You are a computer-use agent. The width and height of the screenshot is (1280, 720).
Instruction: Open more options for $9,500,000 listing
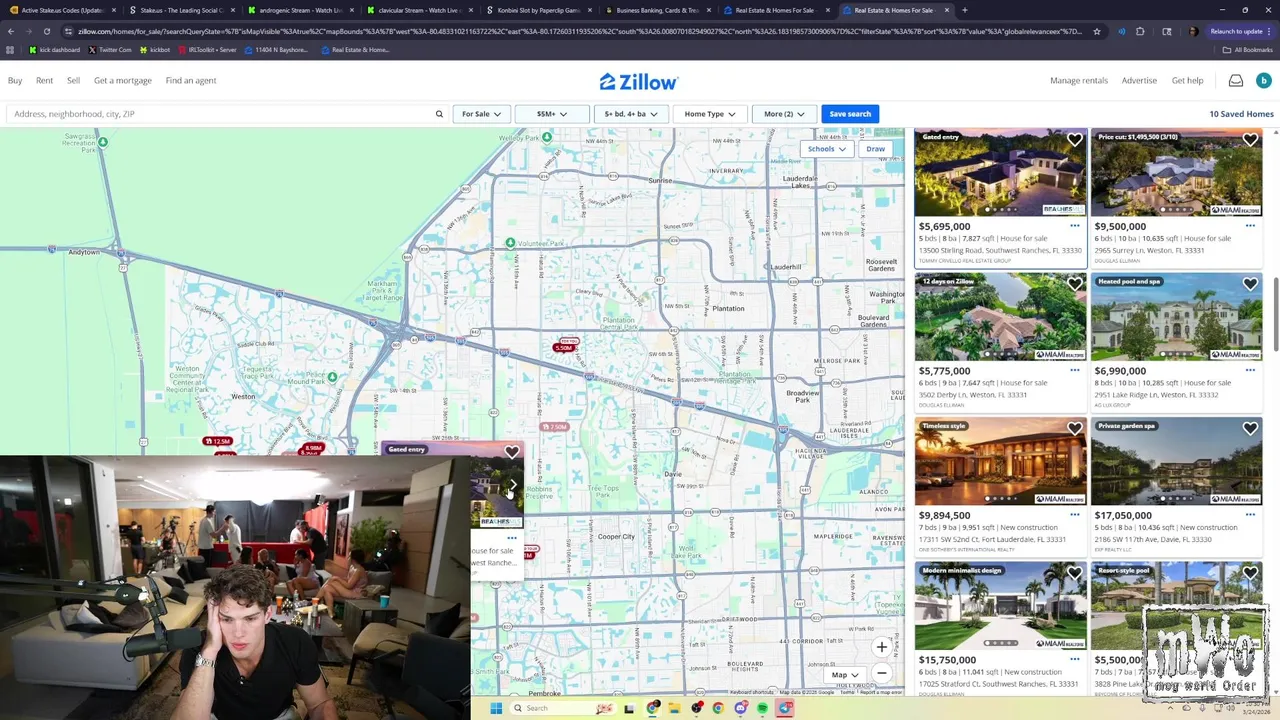(x=1250, y=226)
